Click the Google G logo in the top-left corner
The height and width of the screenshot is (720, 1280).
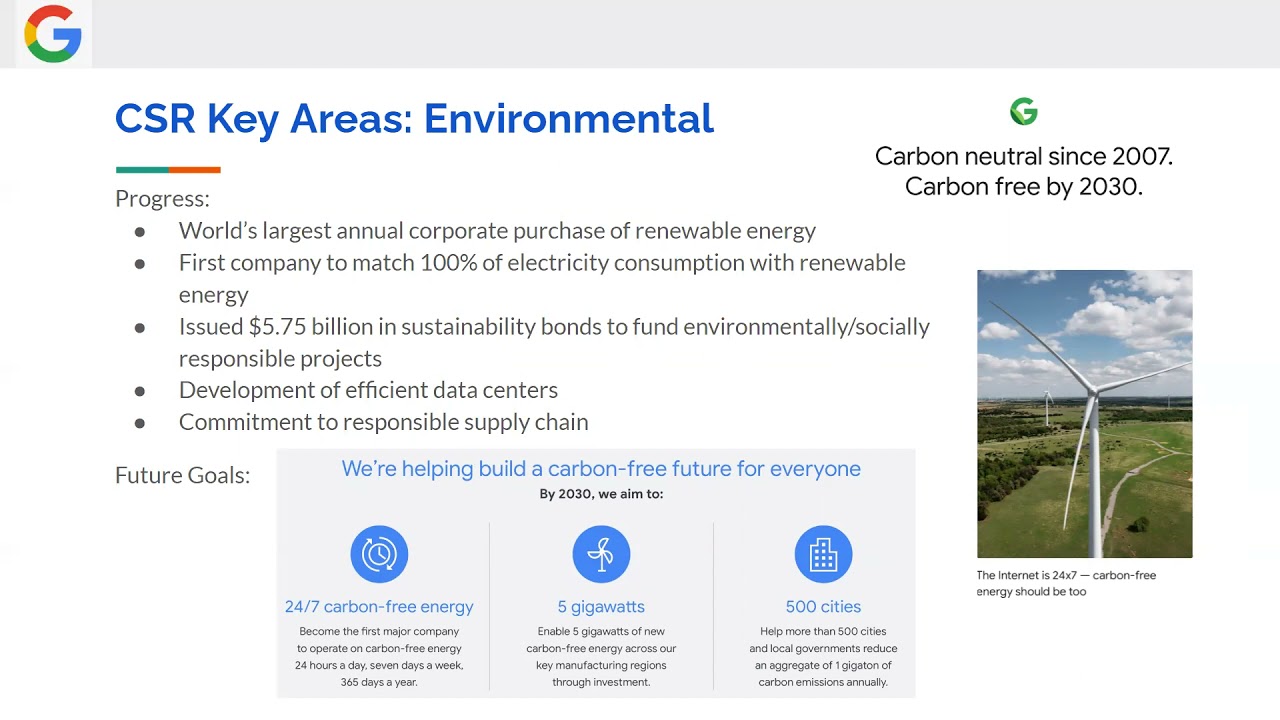(53, 34)
